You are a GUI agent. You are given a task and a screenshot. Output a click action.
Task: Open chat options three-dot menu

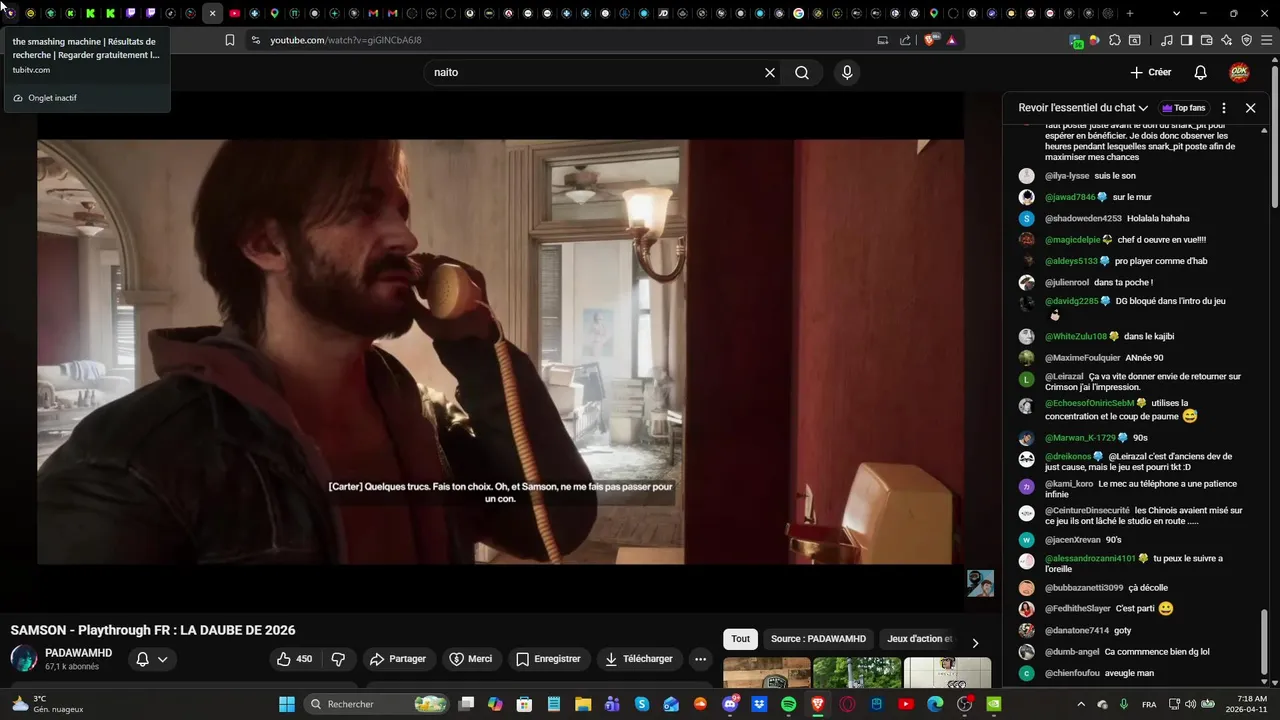pos(1224,108)
